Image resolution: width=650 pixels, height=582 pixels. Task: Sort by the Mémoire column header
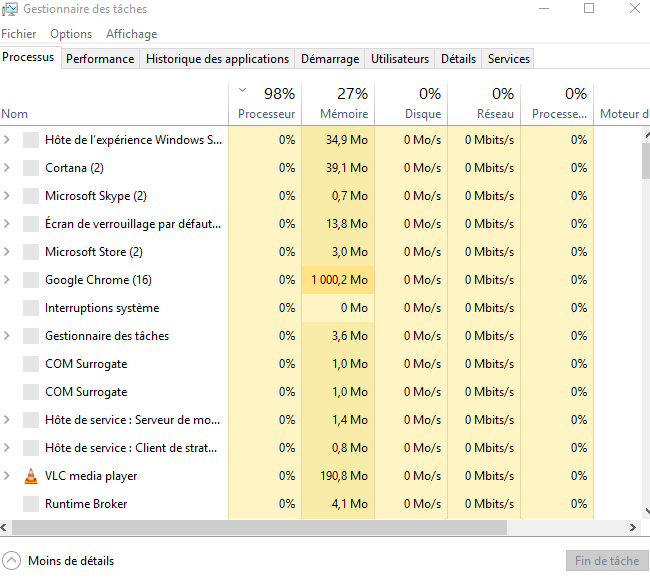click(338, 104)
